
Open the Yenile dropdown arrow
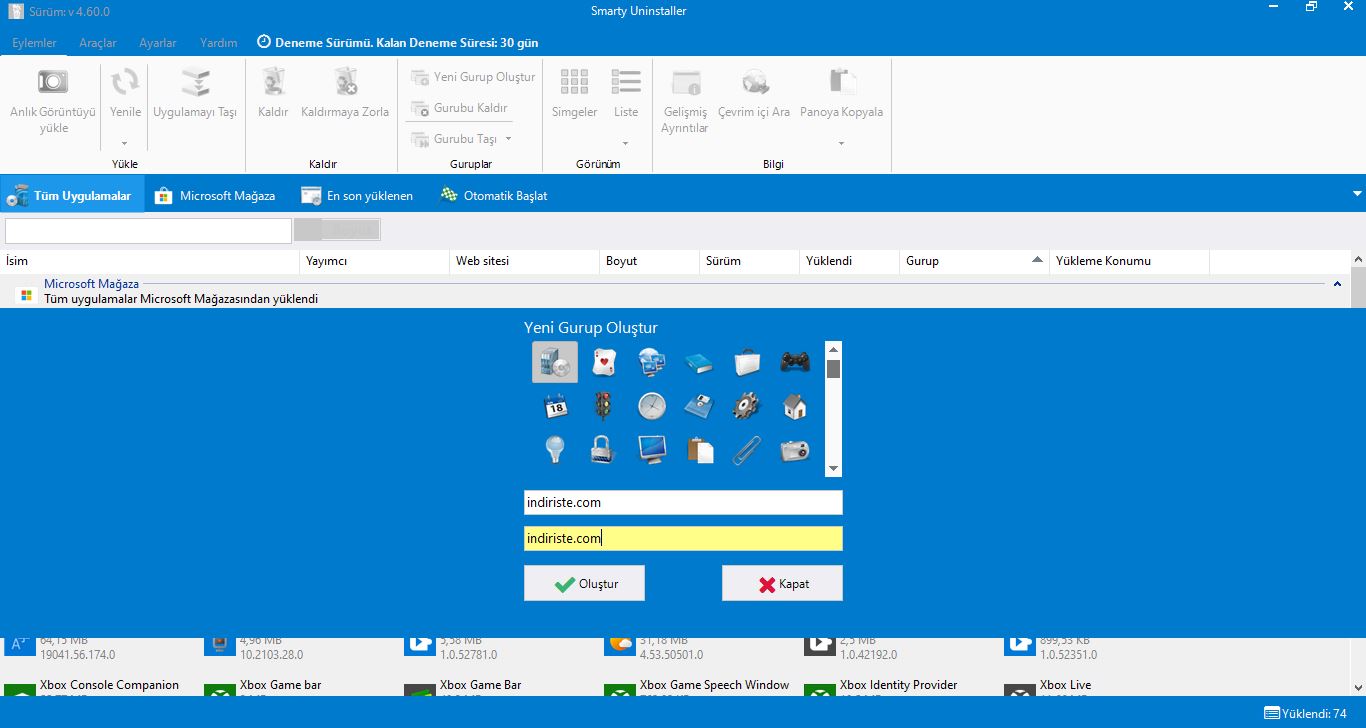(x=125, y=143)
